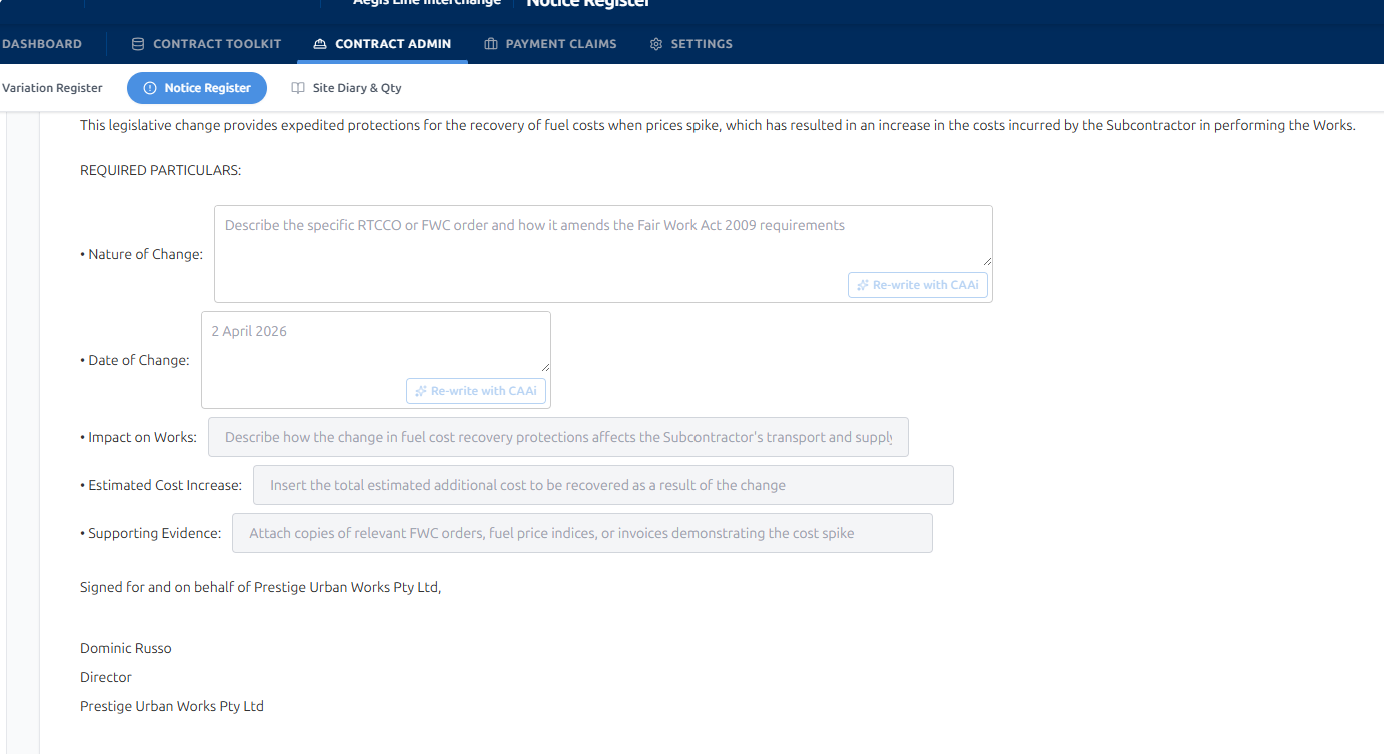Viewport: 1384px width, 754px height.
Task: Click the '• Date of Change:' label
Action: click(x=135, y=360)
